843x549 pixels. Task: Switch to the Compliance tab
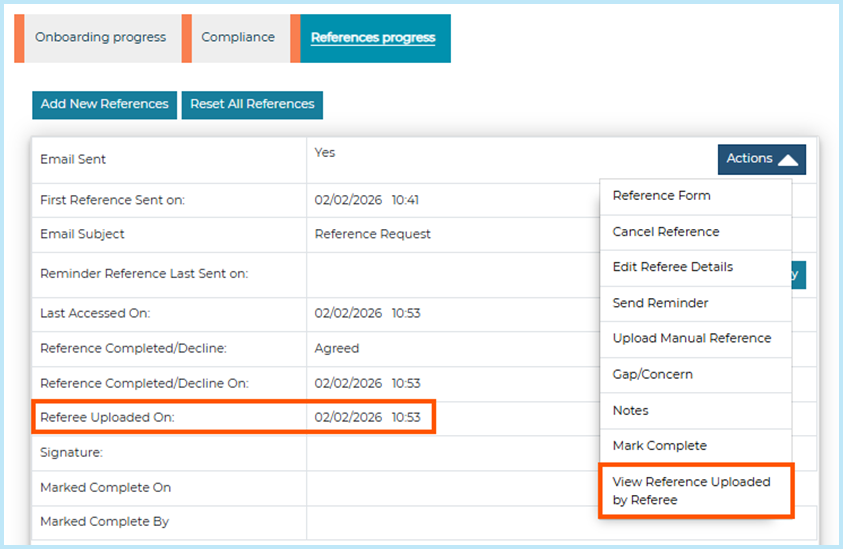pos(238,38)
